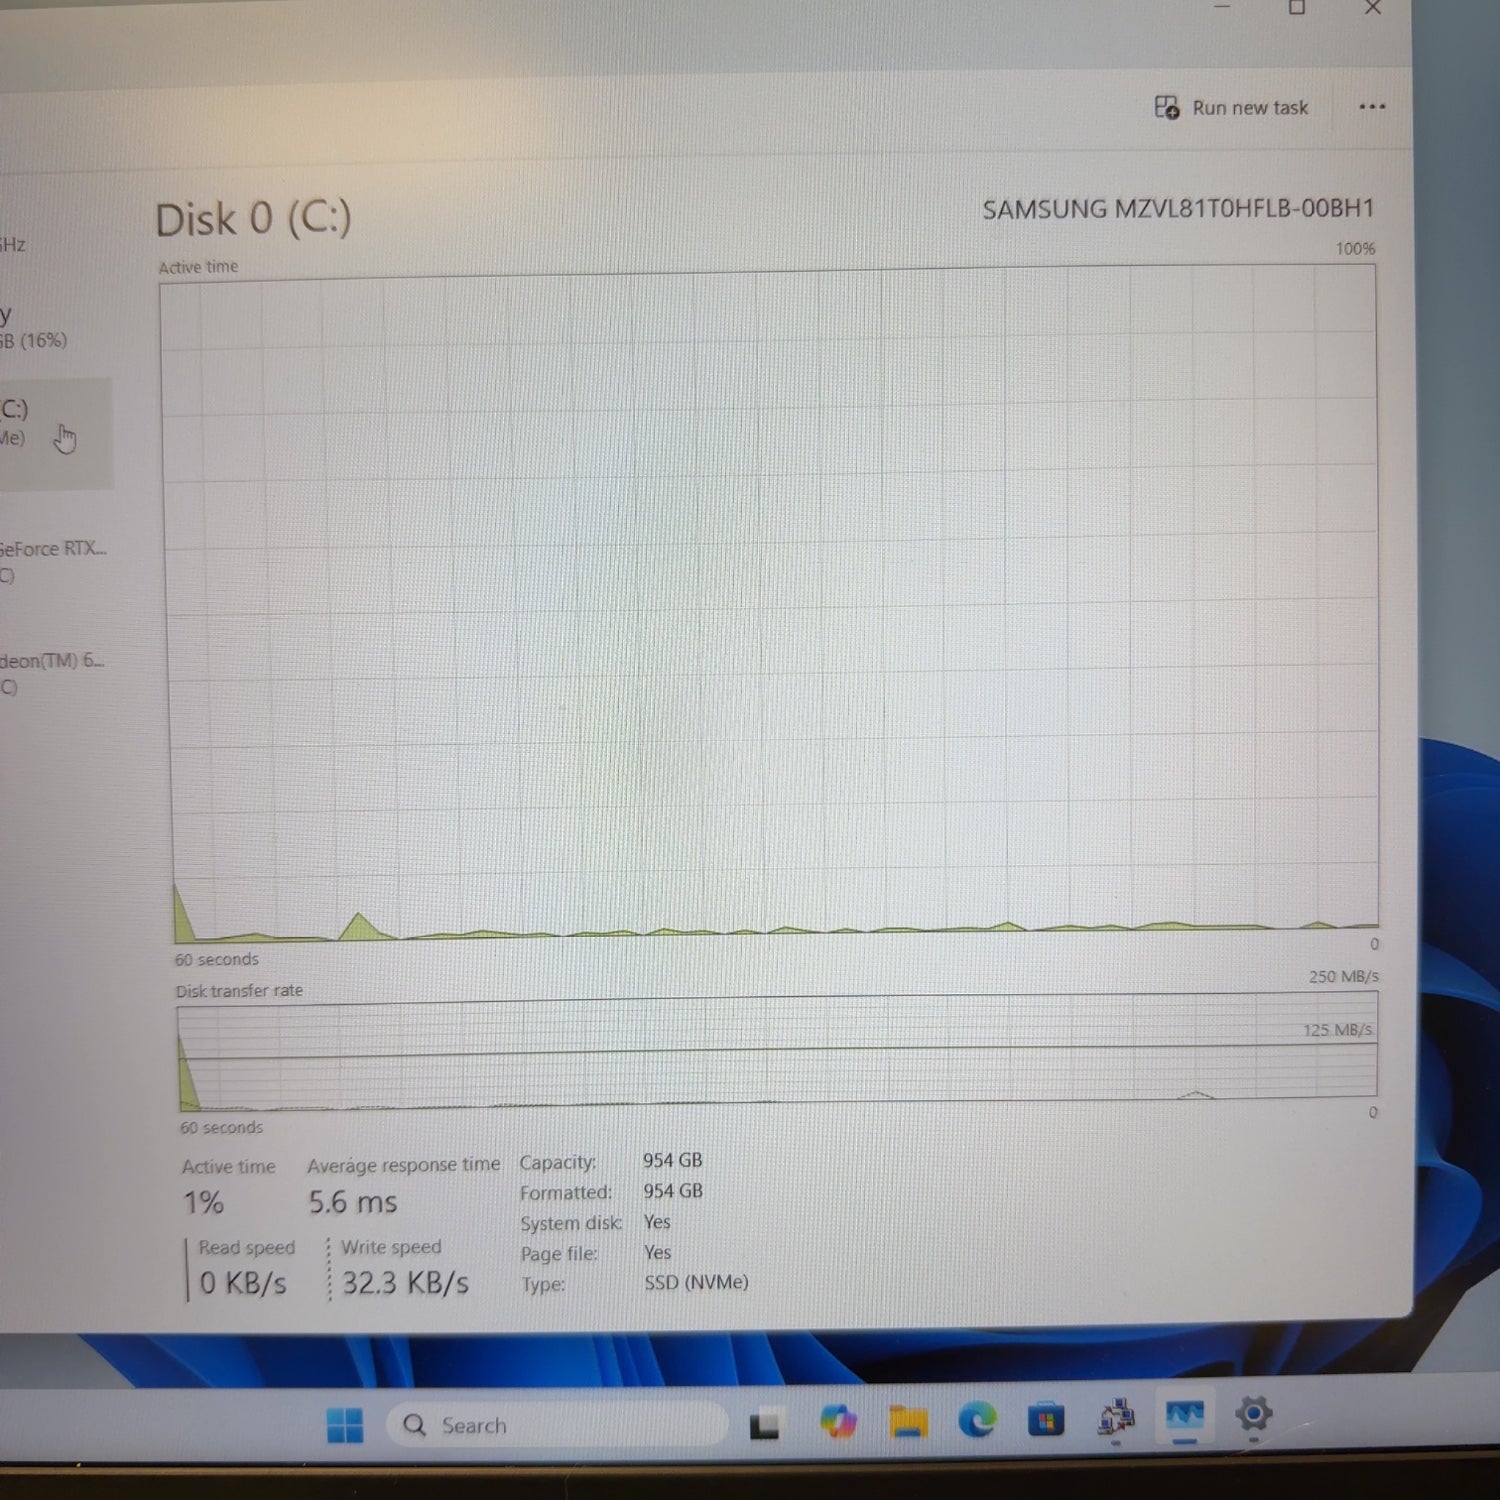Open the Windows Start menu
Viewport: 1500px width, 1500px height.
[x=345, y=1424]
